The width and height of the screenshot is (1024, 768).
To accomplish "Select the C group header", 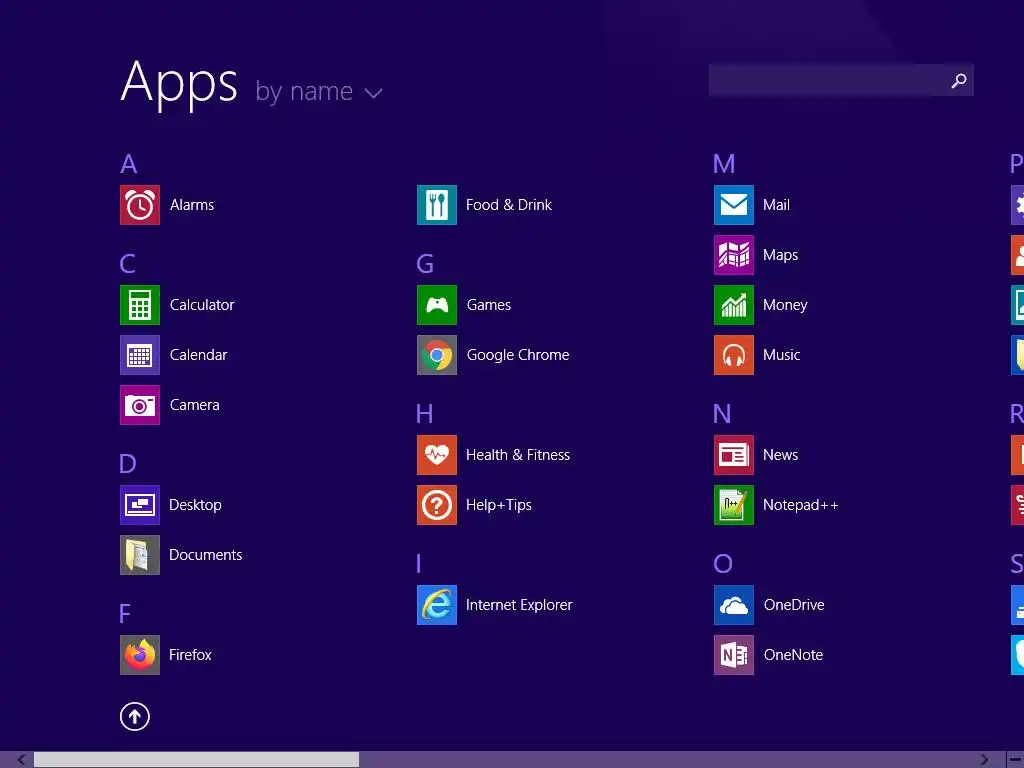I will click(128, 264).
